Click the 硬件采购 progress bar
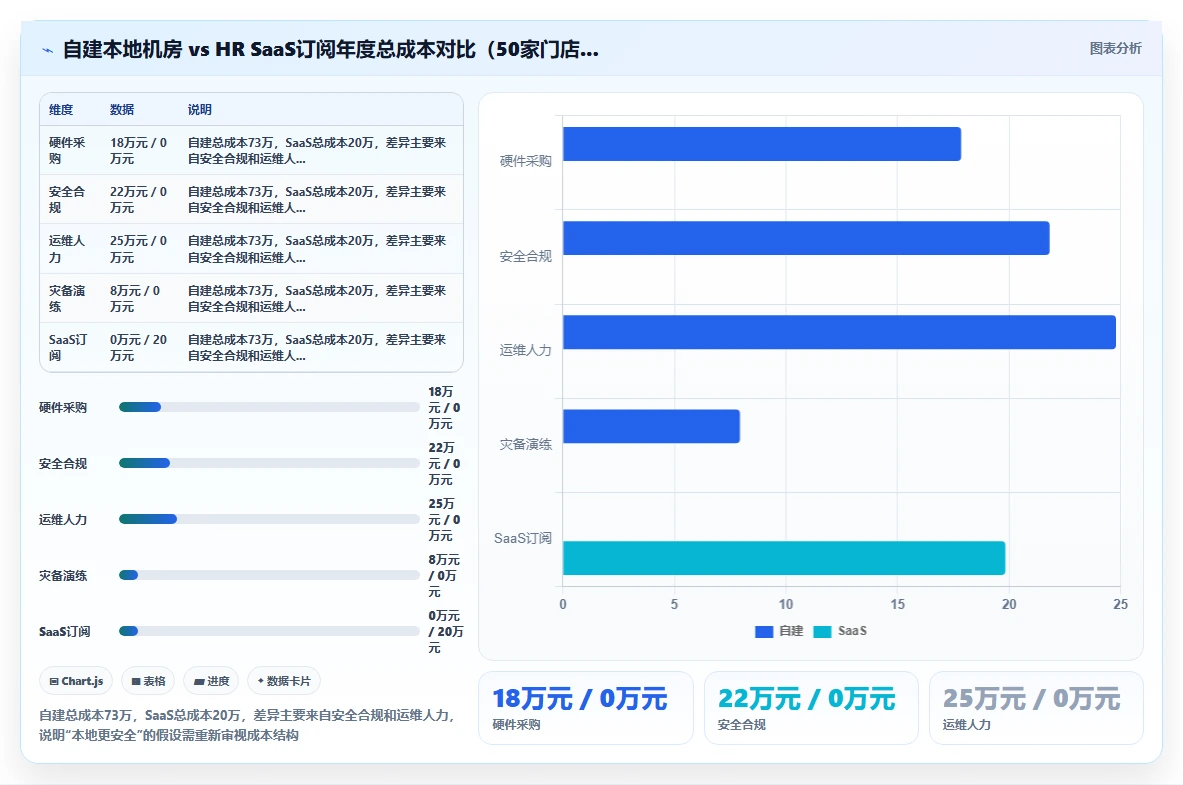Viewport: 1183px width, 785px height. click(x=269, y=408)
